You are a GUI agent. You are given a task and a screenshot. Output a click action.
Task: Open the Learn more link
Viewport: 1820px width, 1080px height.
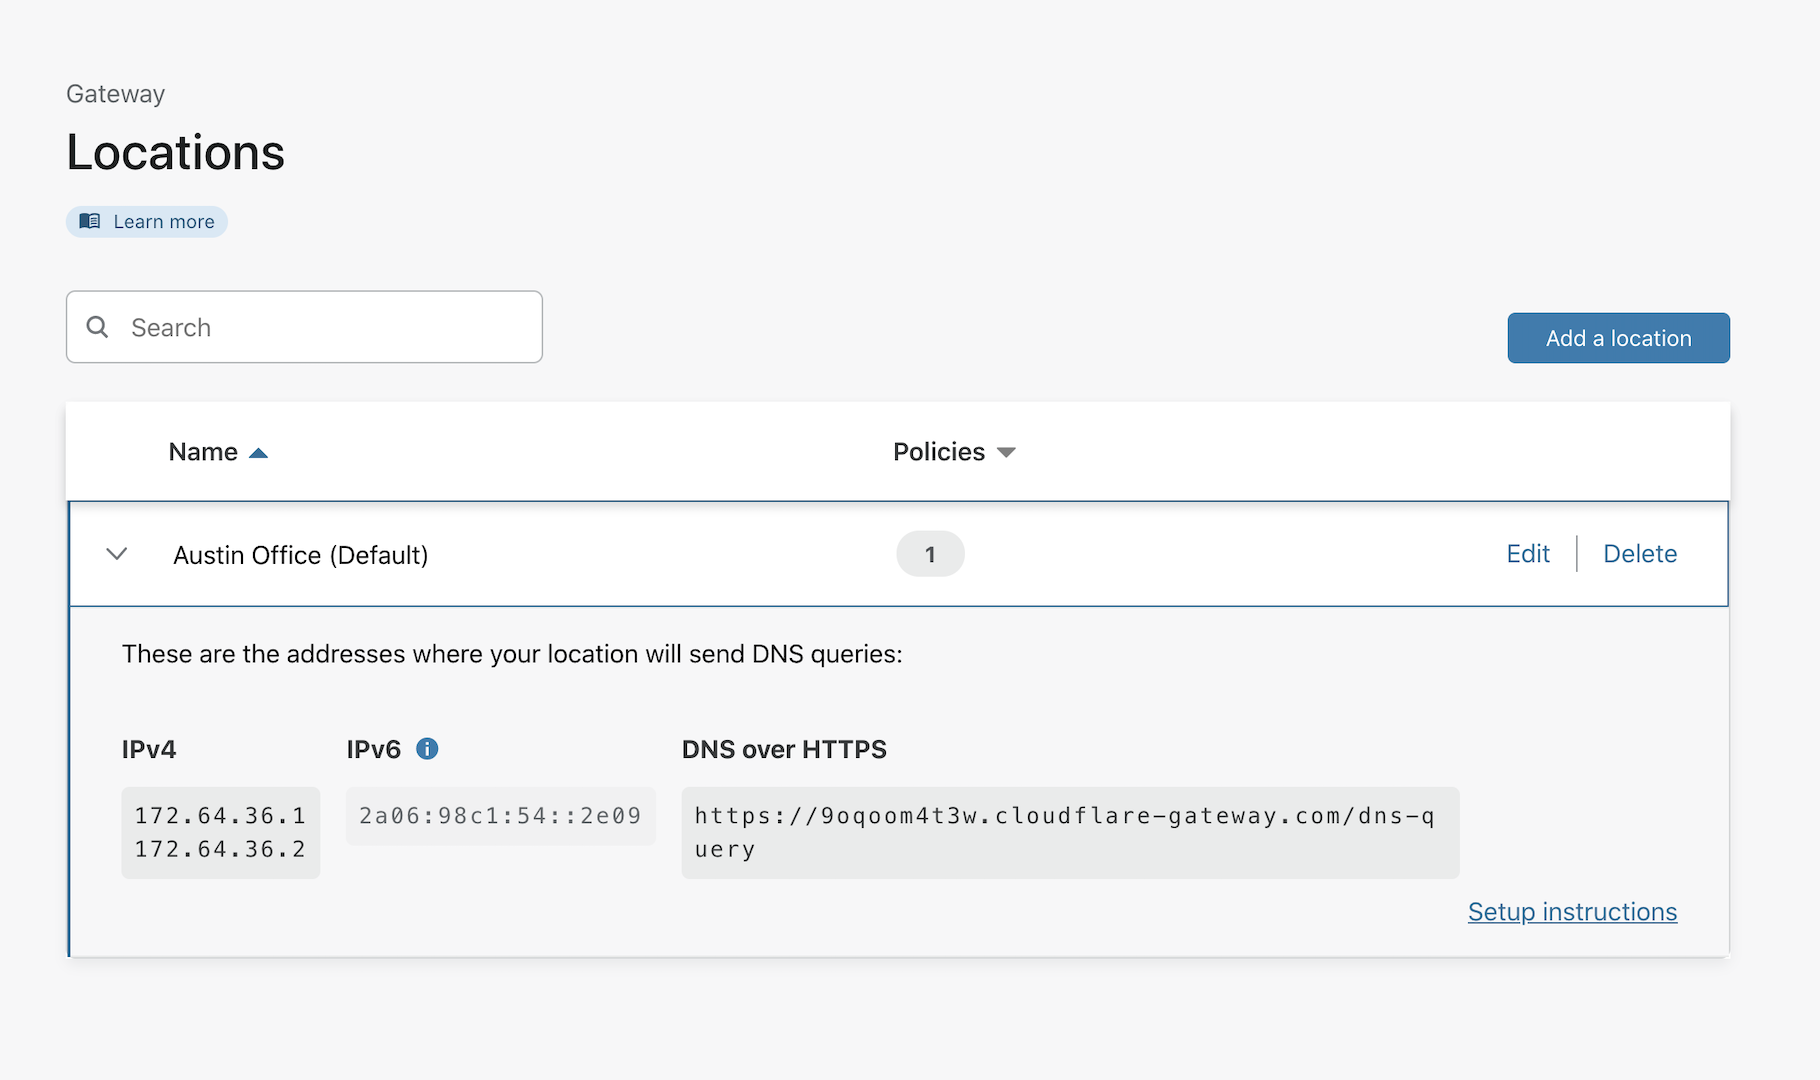point(164,222)
